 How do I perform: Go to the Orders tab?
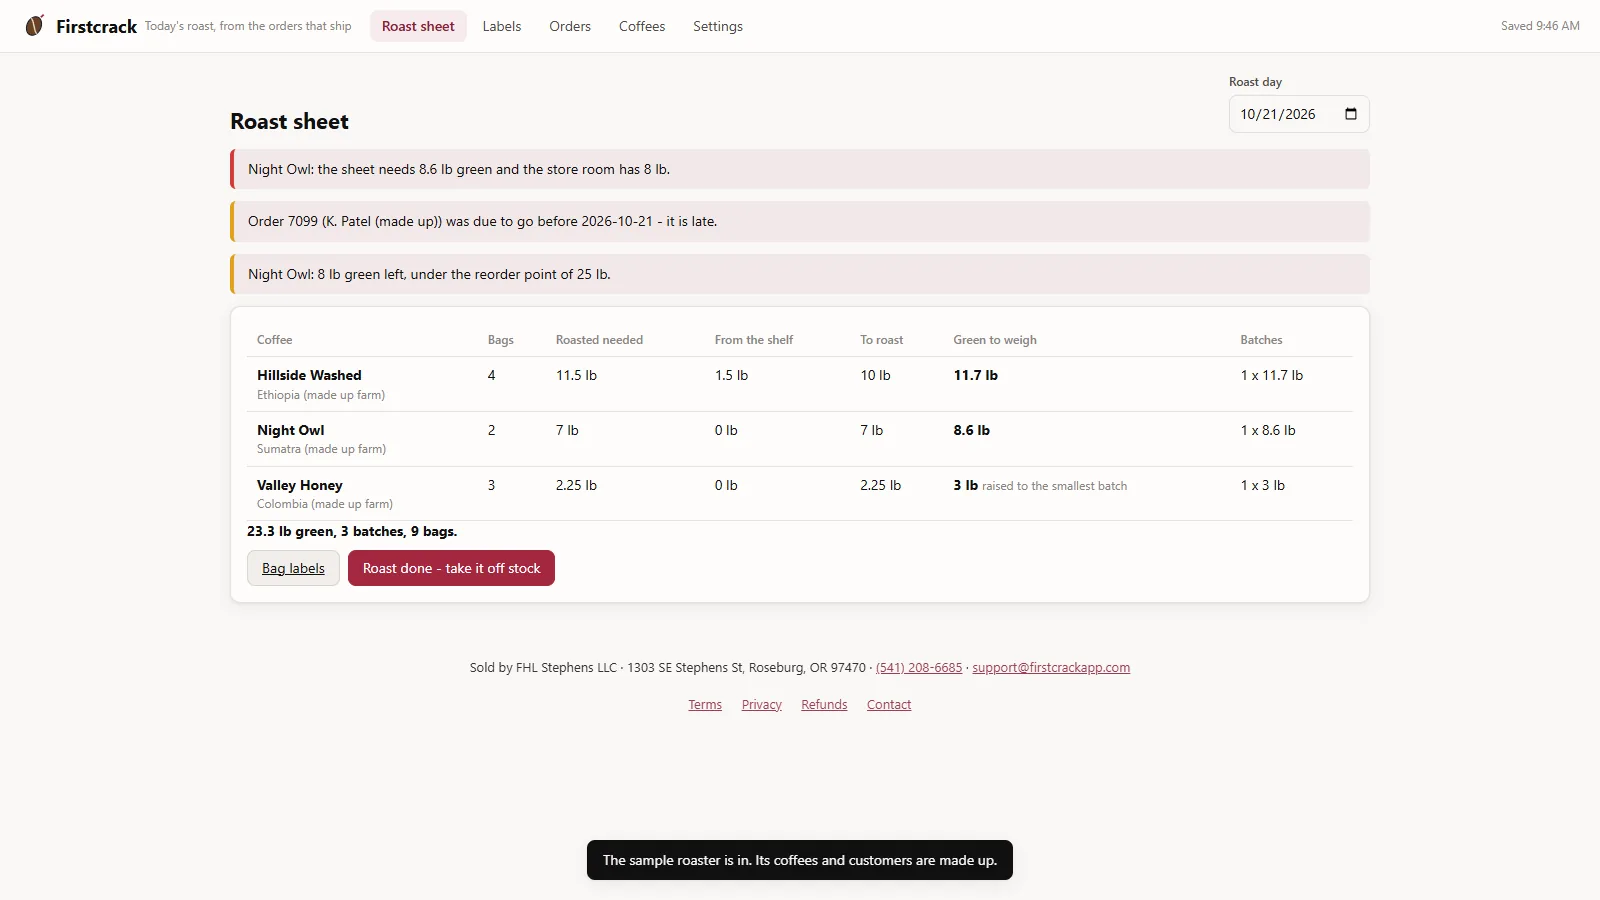[570, 26]
